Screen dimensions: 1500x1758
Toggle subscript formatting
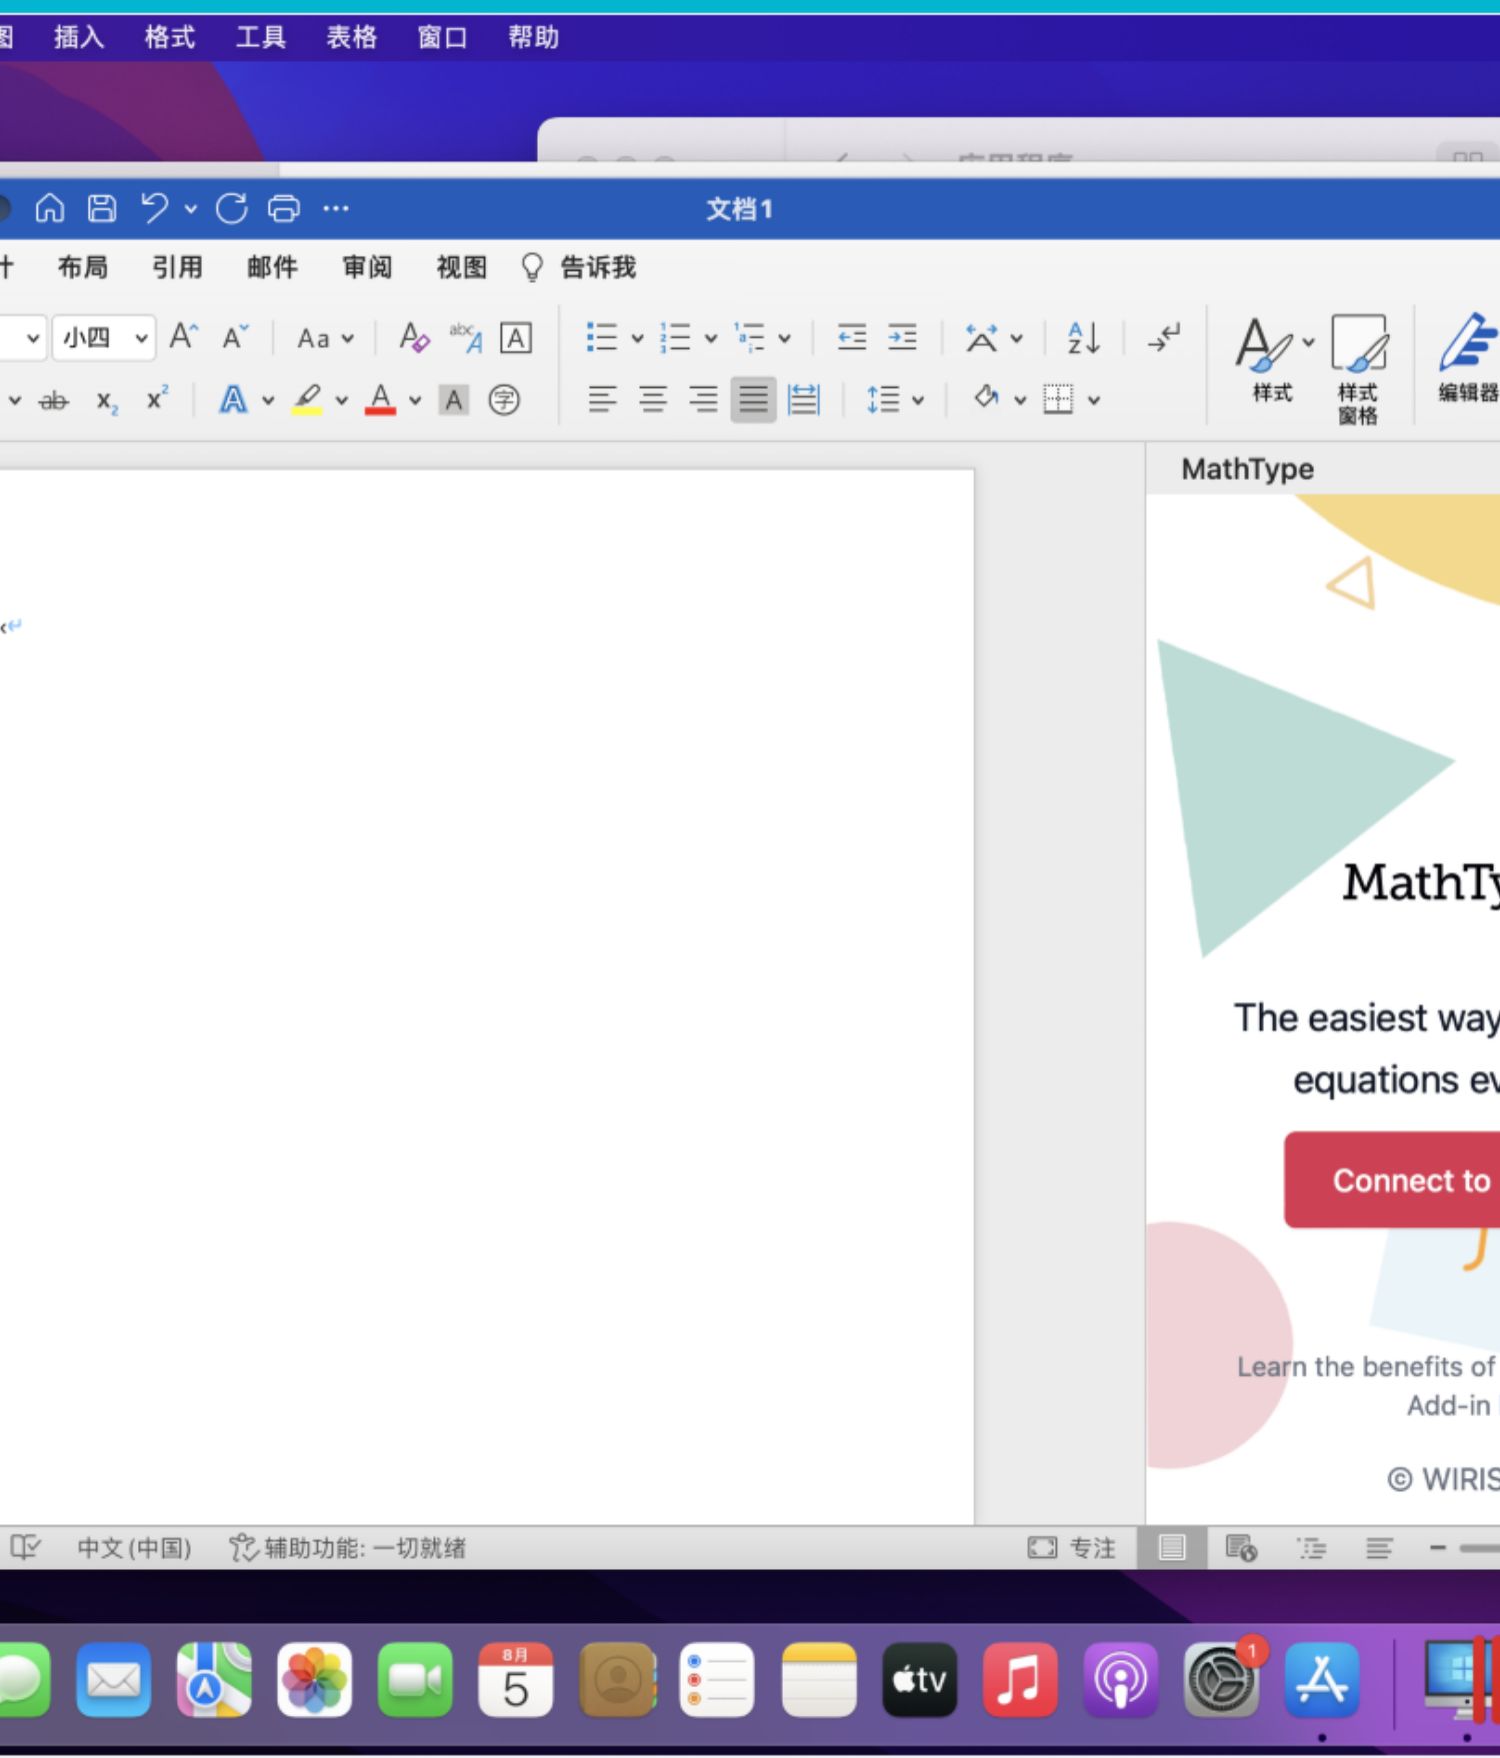coord(107,401)
